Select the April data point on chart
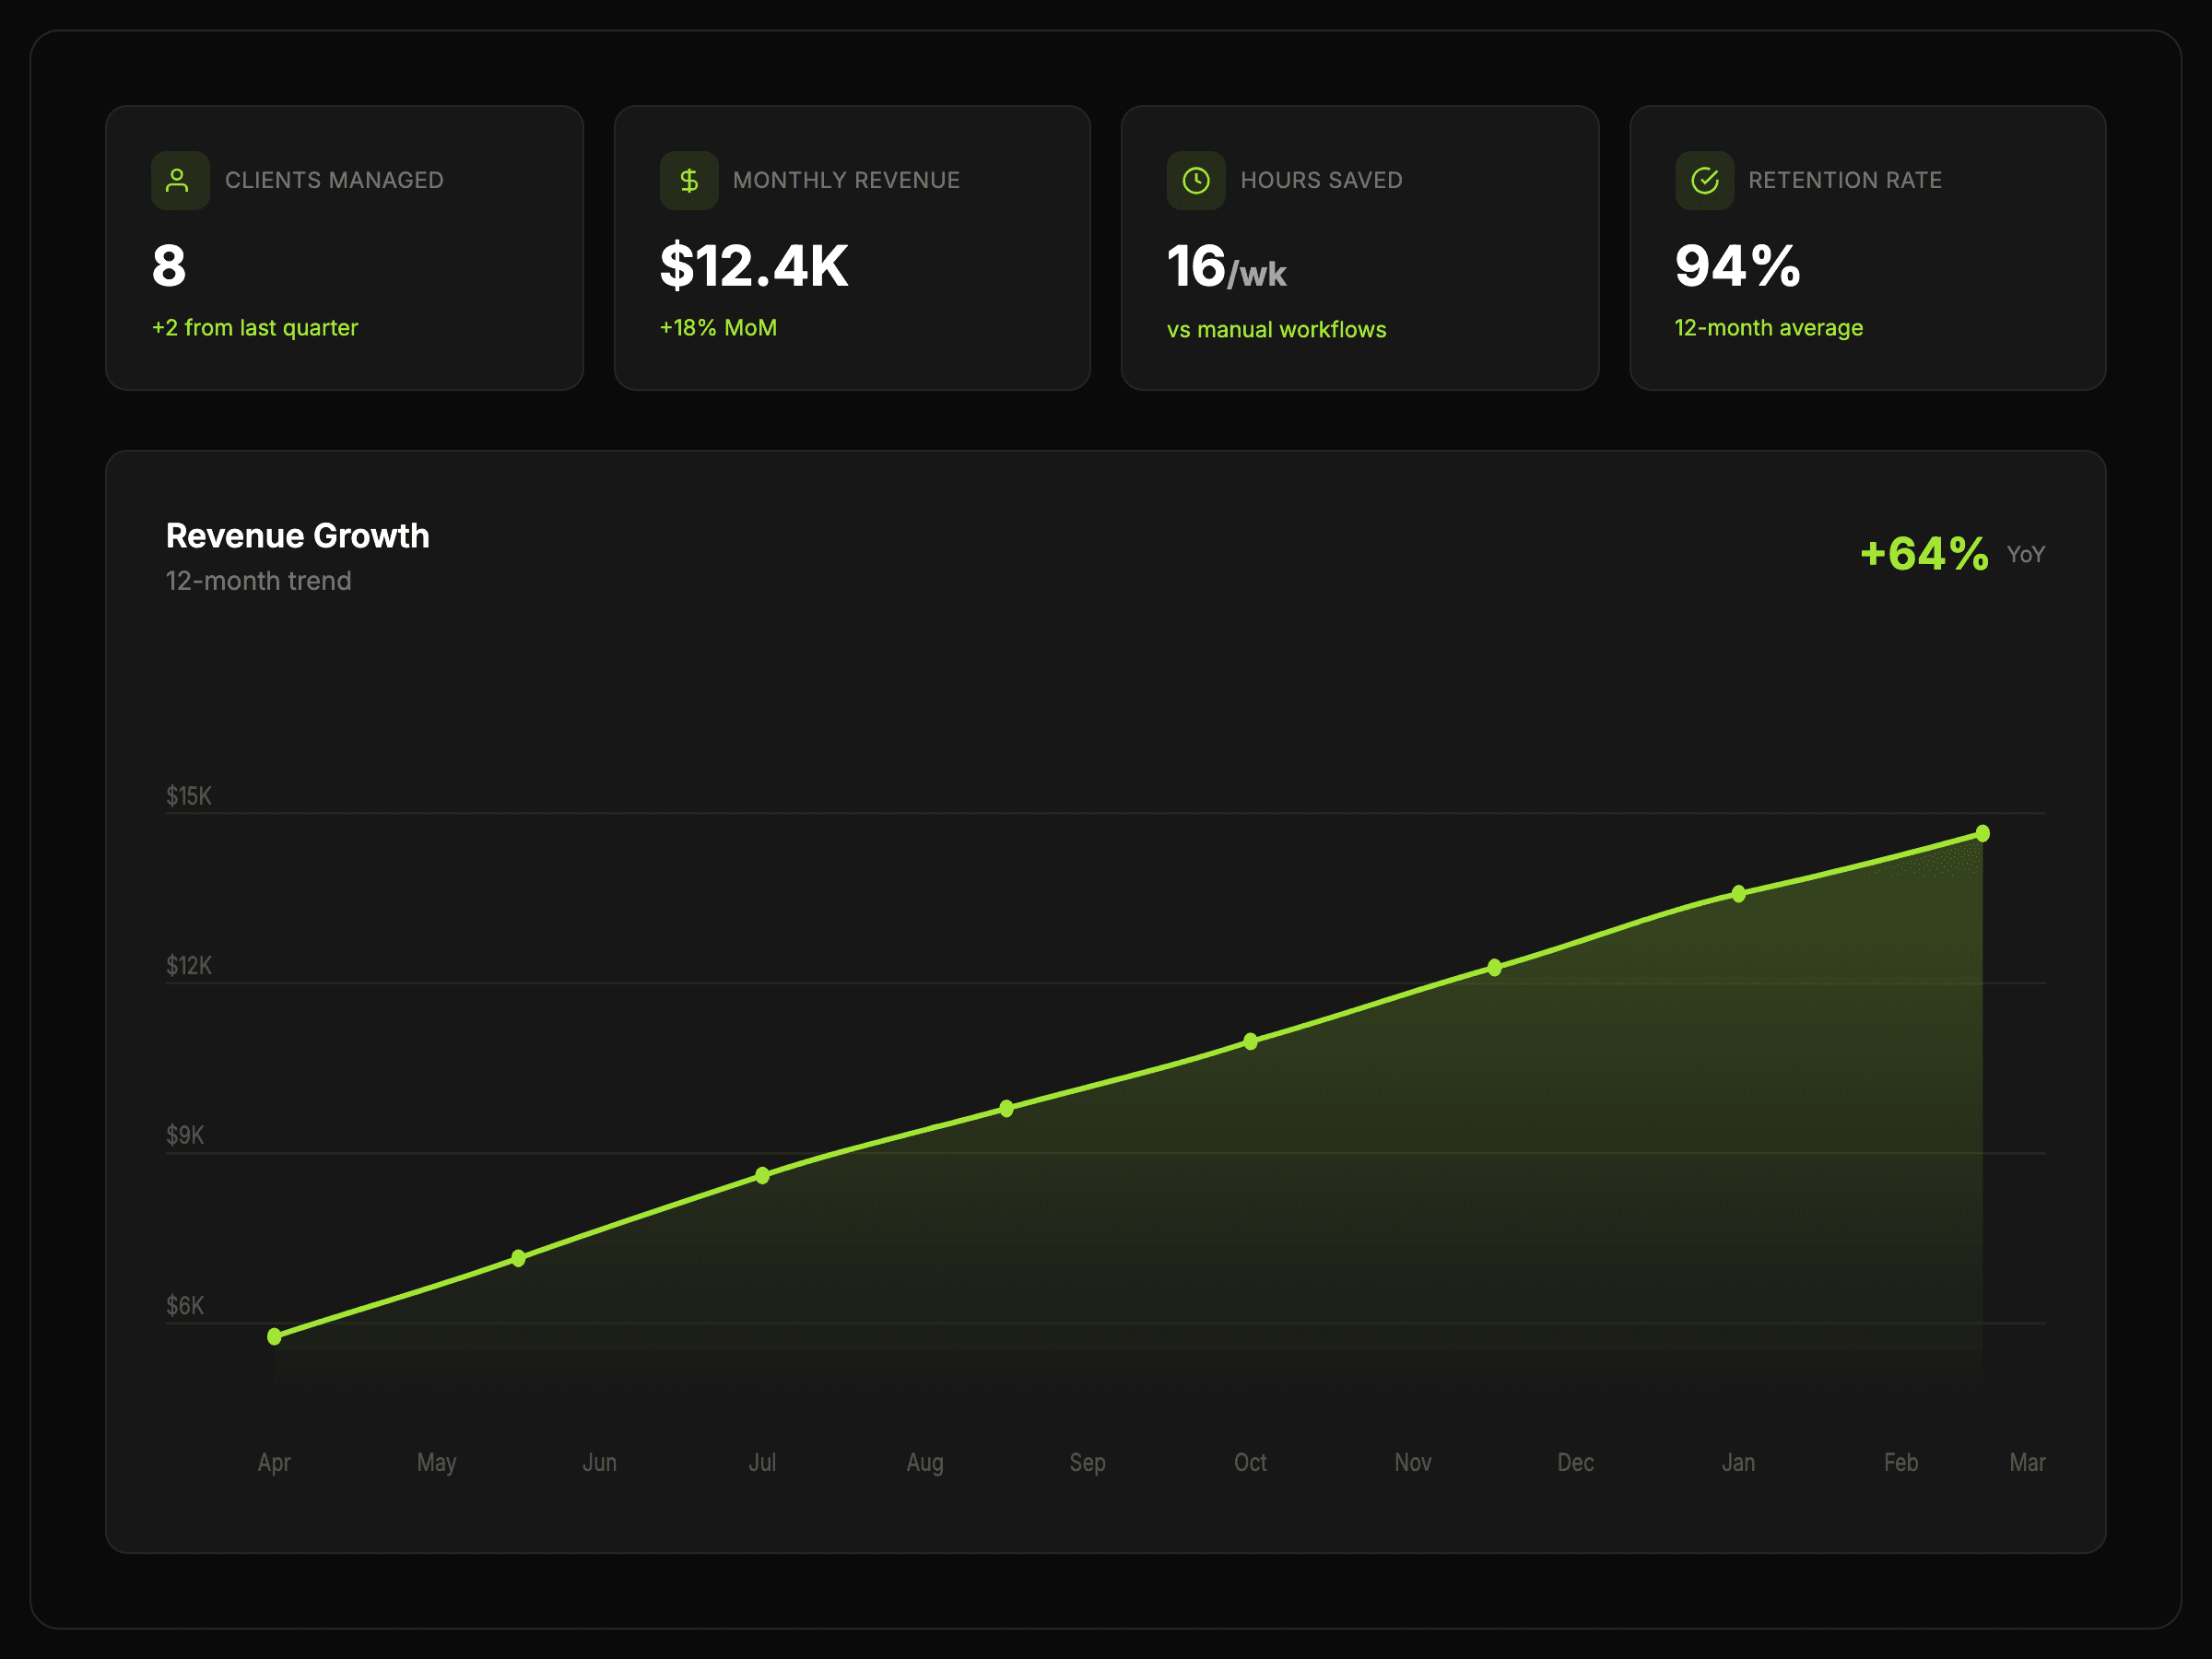 pos(274,1336)
